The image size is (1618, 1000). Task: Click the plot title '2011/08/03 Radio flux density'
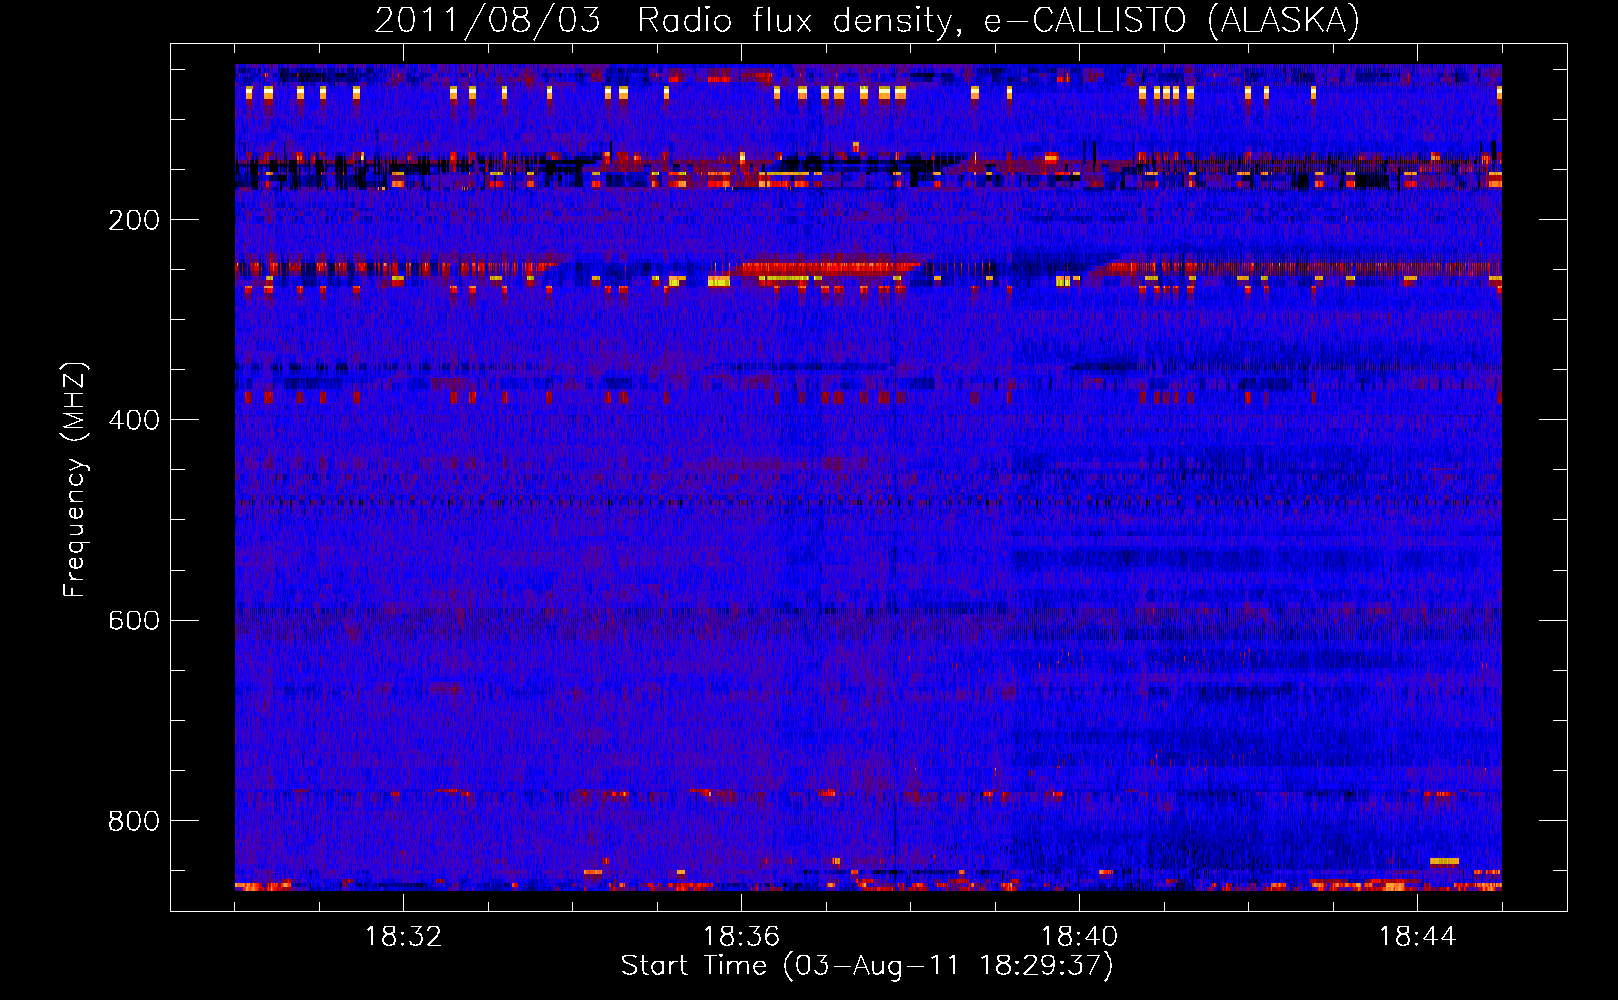(668, 21)
